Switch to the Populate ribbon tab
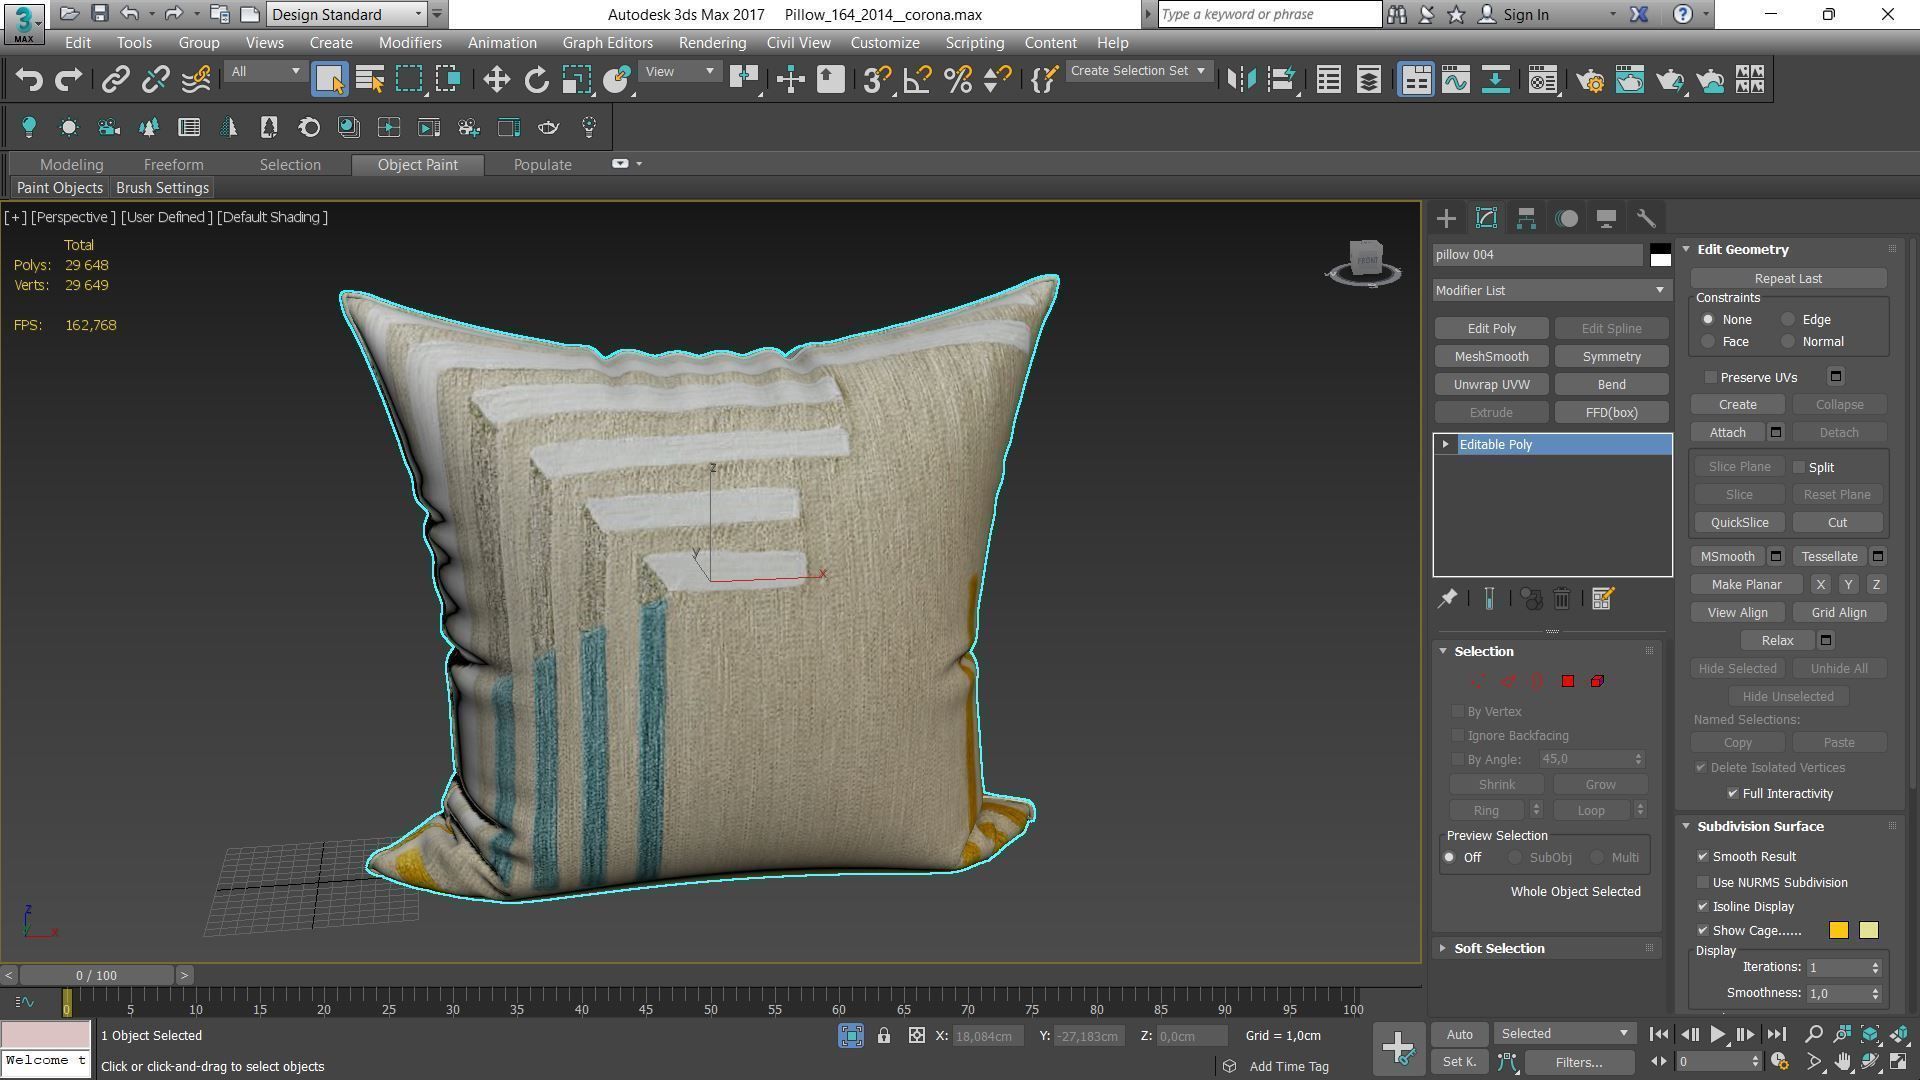The height and width of the screenshot is (1080, 1920). click(x=542, y=165)
